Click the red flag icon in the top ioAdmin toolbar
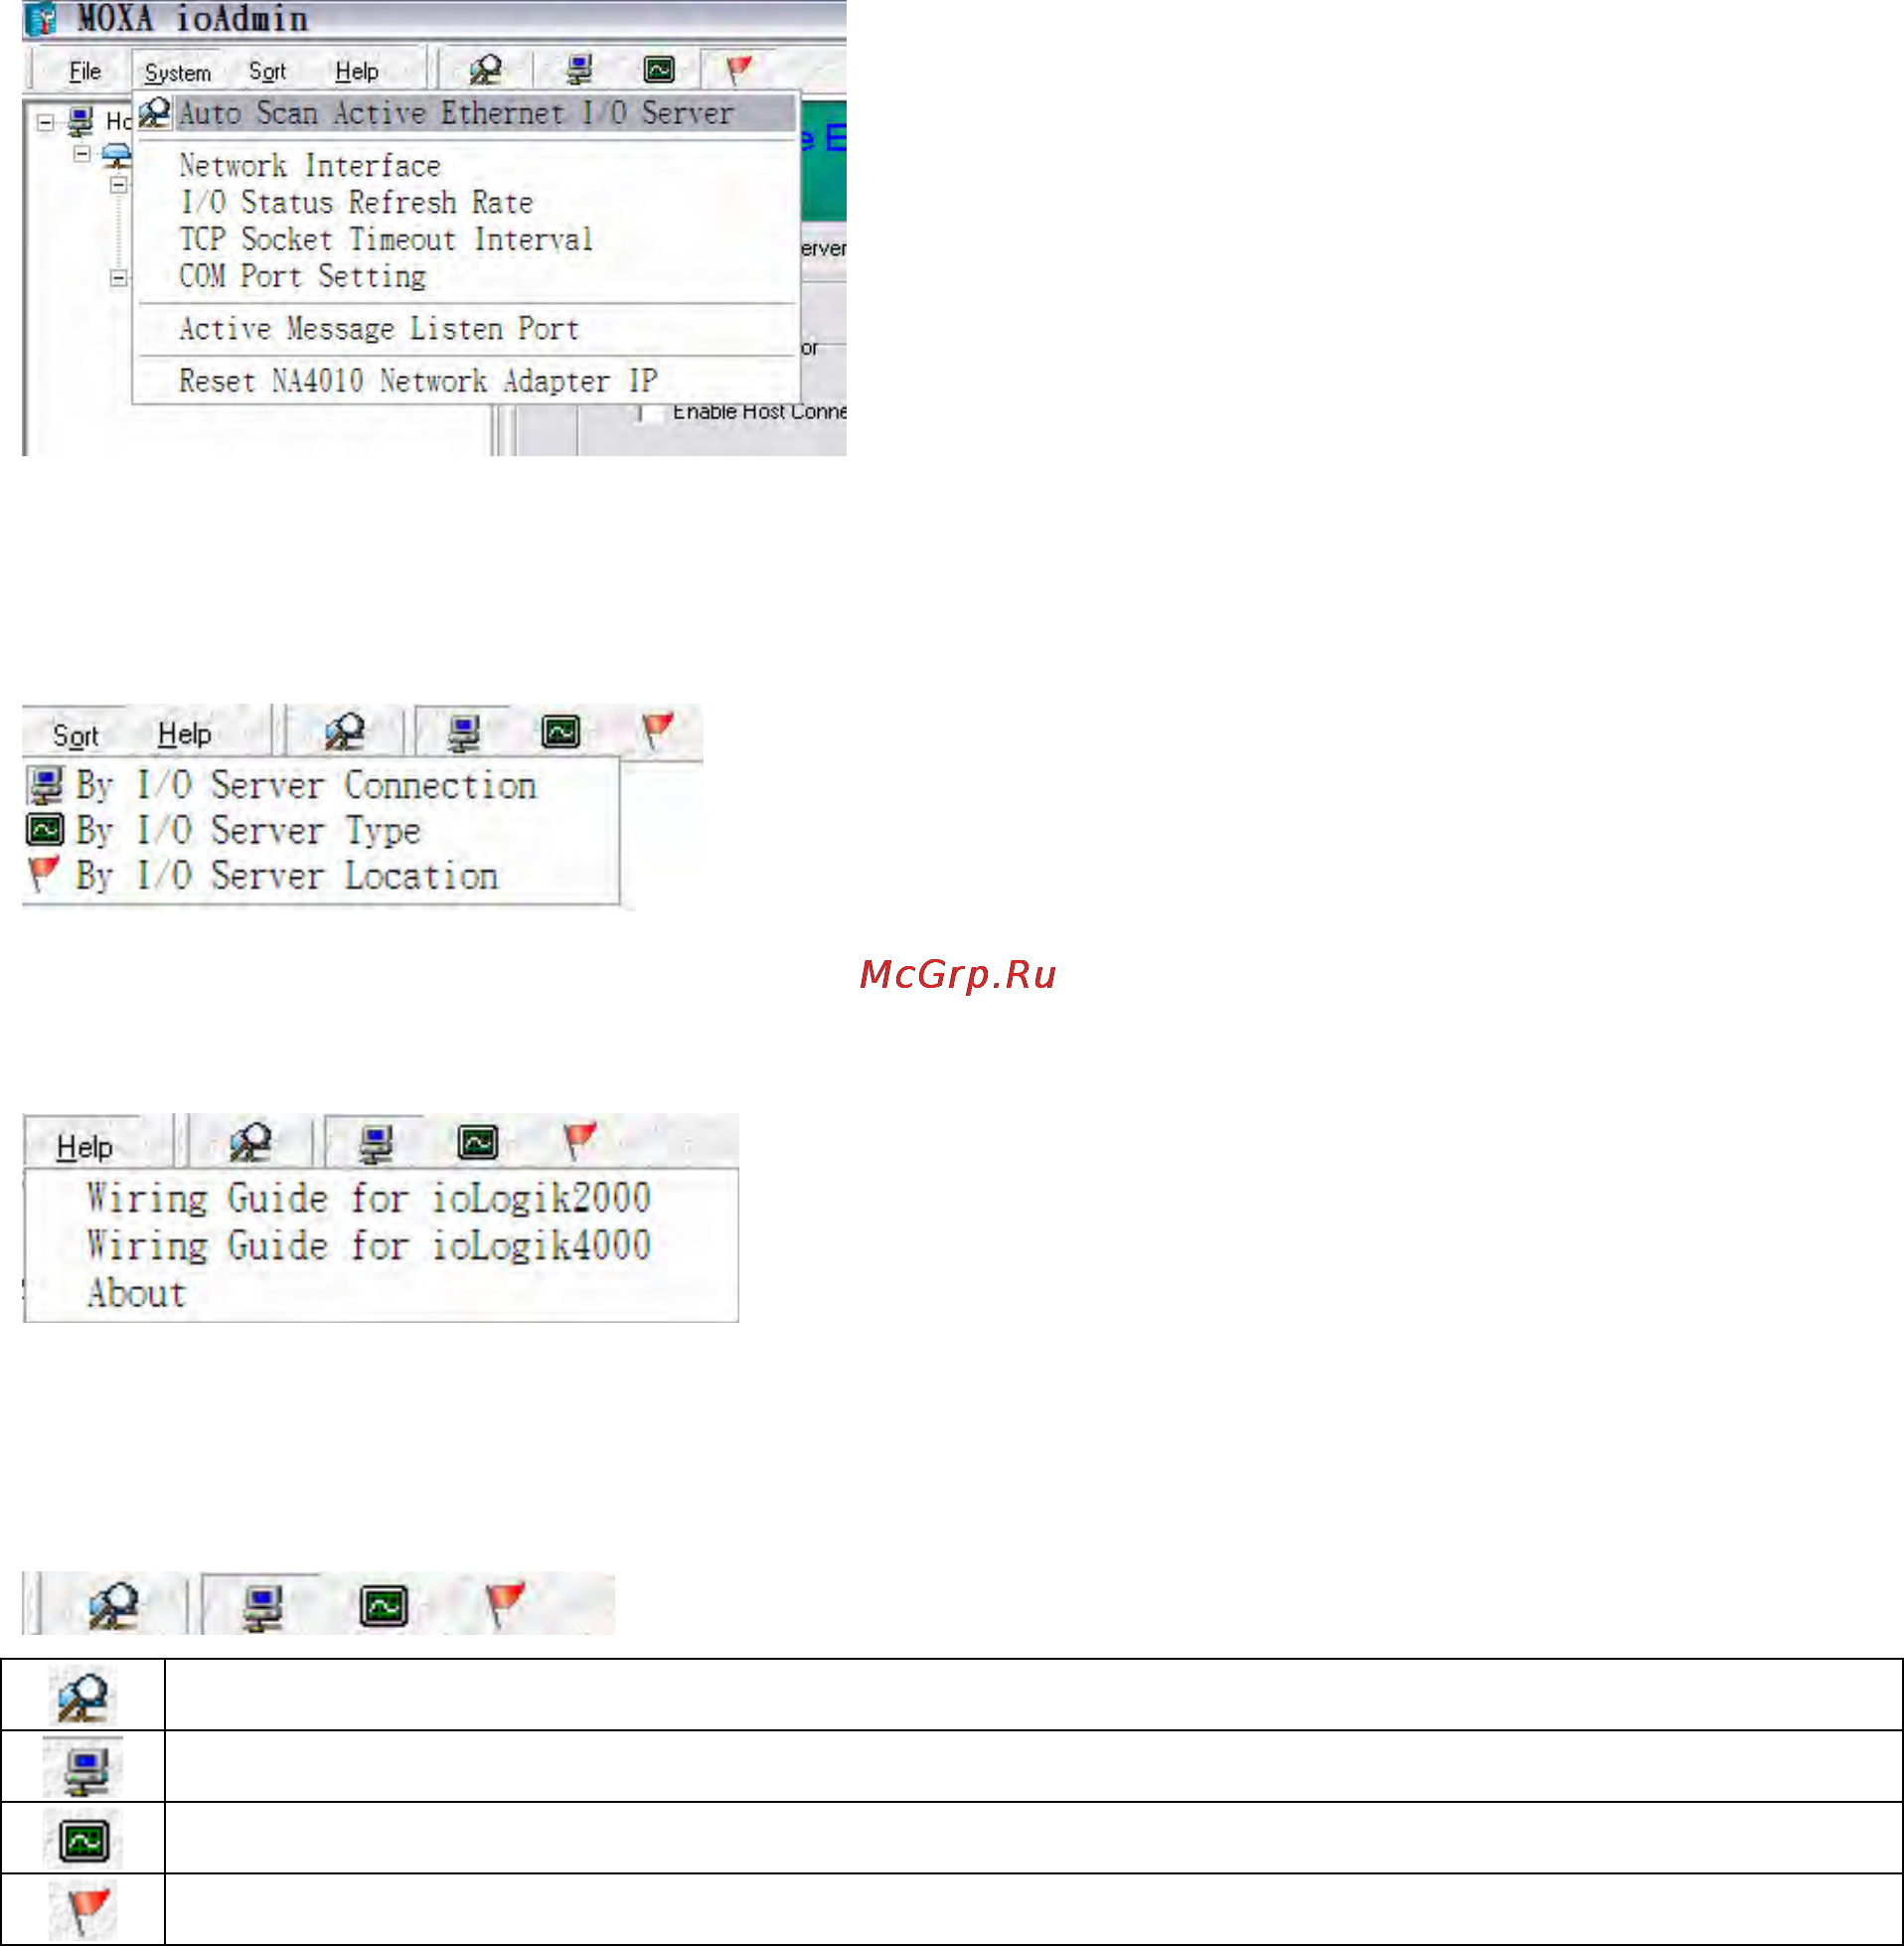1904x1946 pixels. tap(739, 69)
